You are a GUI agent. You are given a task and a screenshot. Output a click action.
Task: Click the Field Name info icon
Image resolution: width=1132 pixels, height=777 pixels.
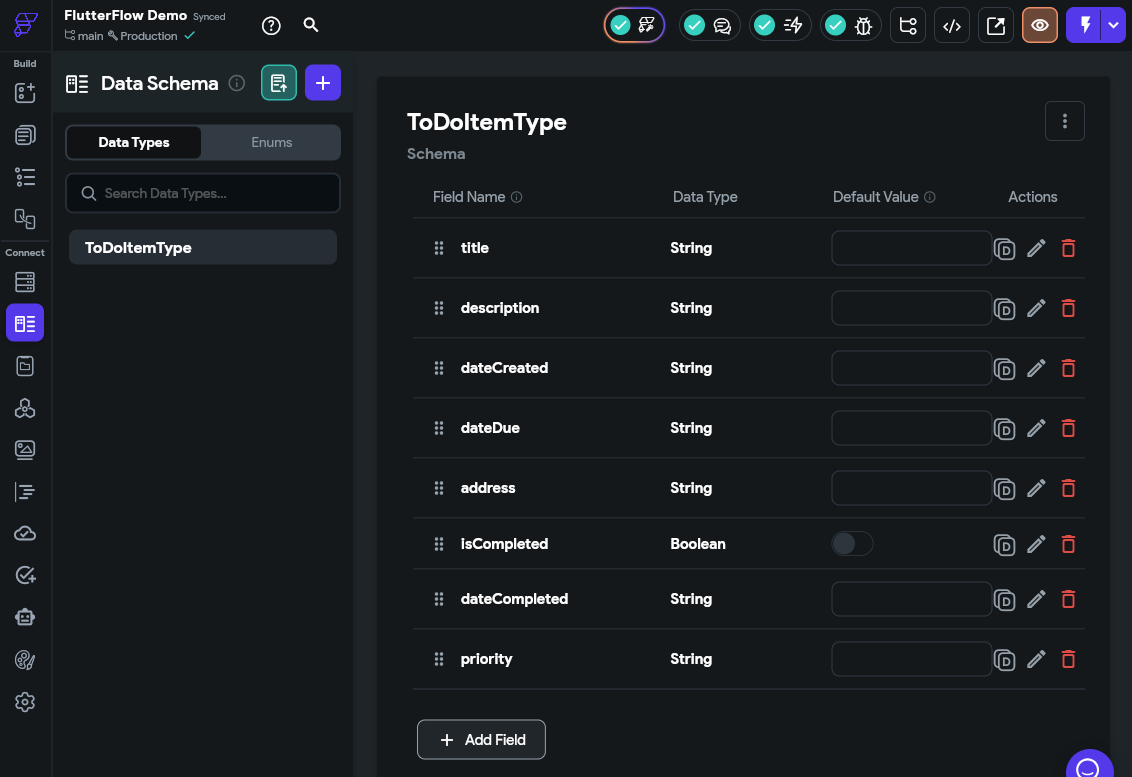click(517, 197)
